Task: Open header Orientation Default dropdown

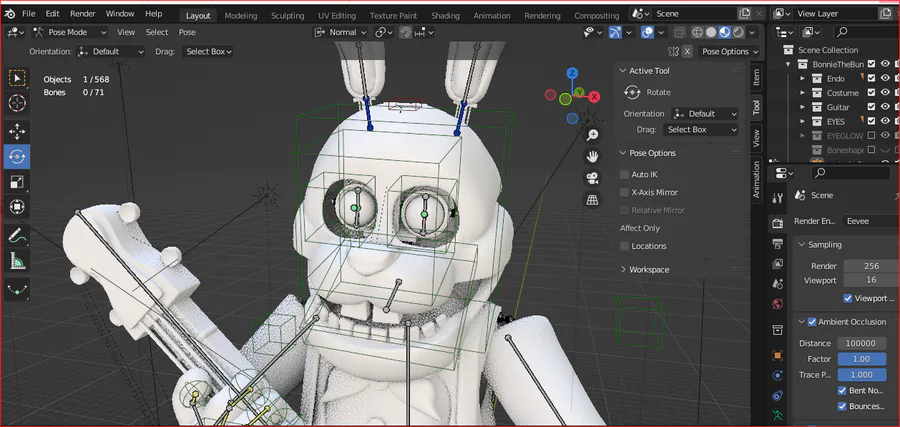Action: (x=111, y=52)
